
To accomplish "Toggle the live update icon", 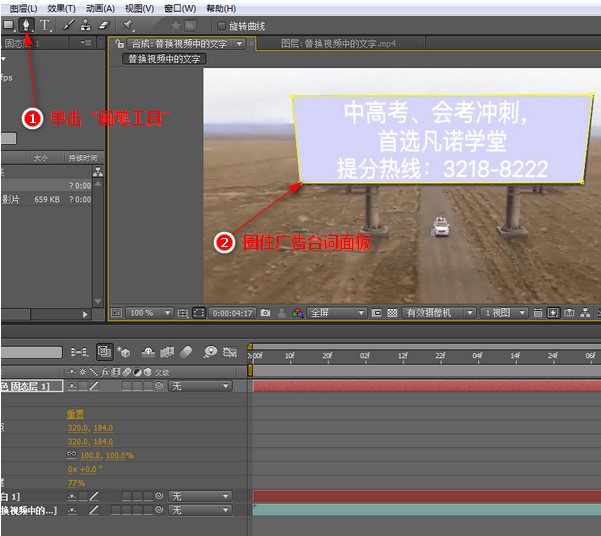I will [104, 352].
